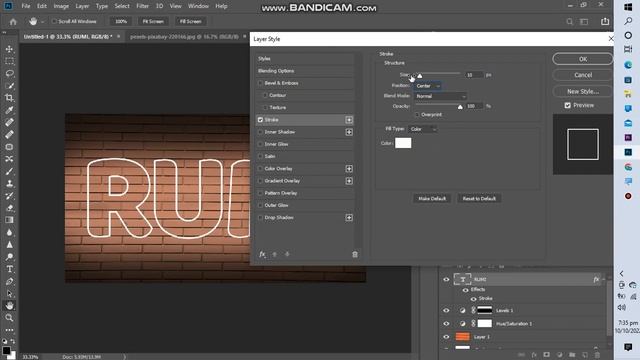Expand Hand tool preset picker arrow
Viewport: 640px width, 360px height.
(x=42, y=22)
